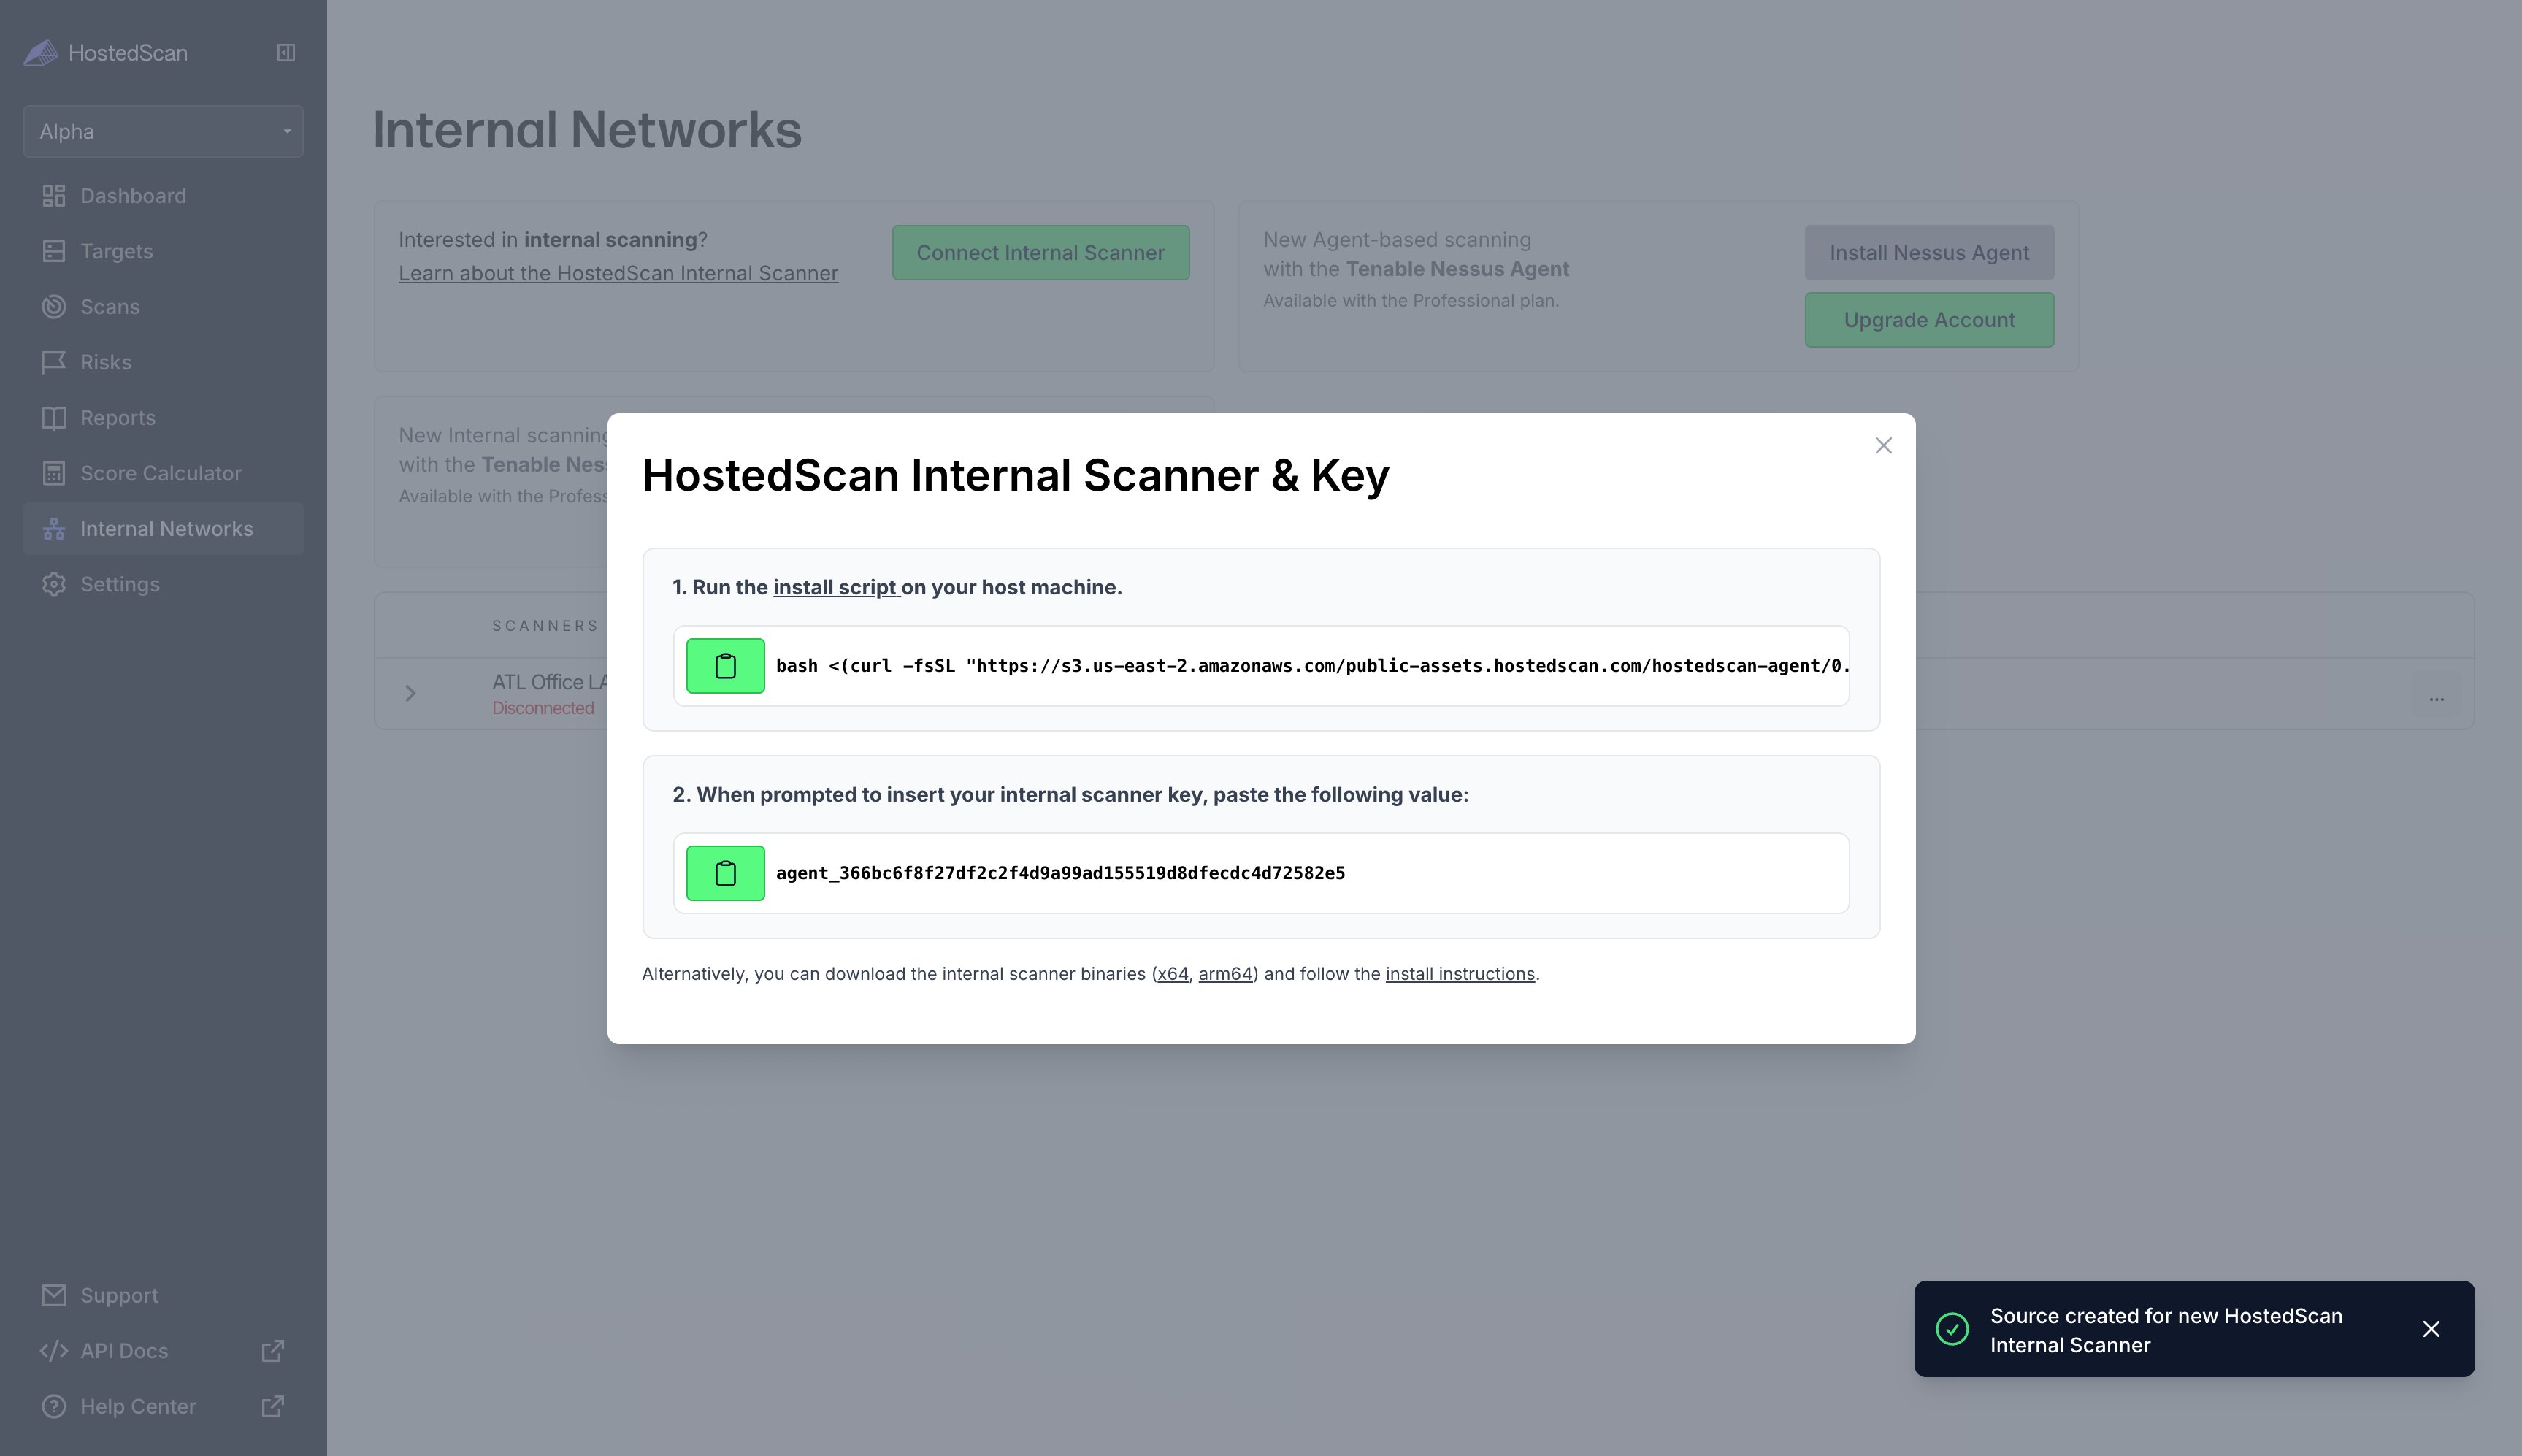The height and width of the screenshot is (1456, 2522).
Task: Click the SCANNERS column header
Action: pos(545,626)
